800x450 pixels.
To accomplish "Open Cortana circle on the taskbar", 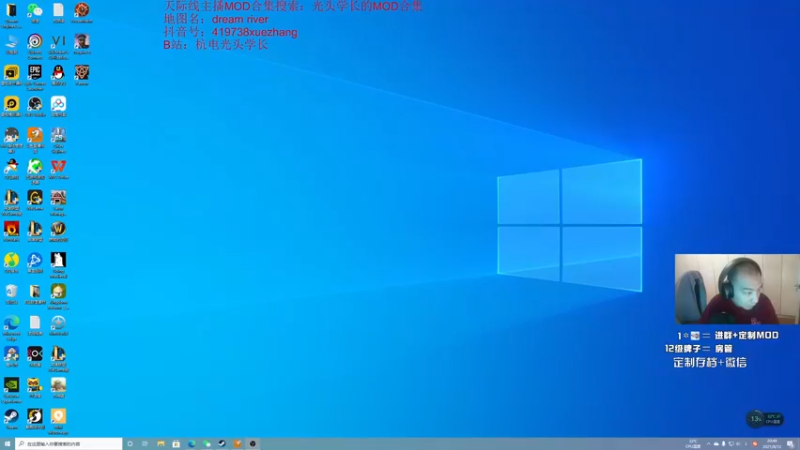I will (x=130, y=444).
